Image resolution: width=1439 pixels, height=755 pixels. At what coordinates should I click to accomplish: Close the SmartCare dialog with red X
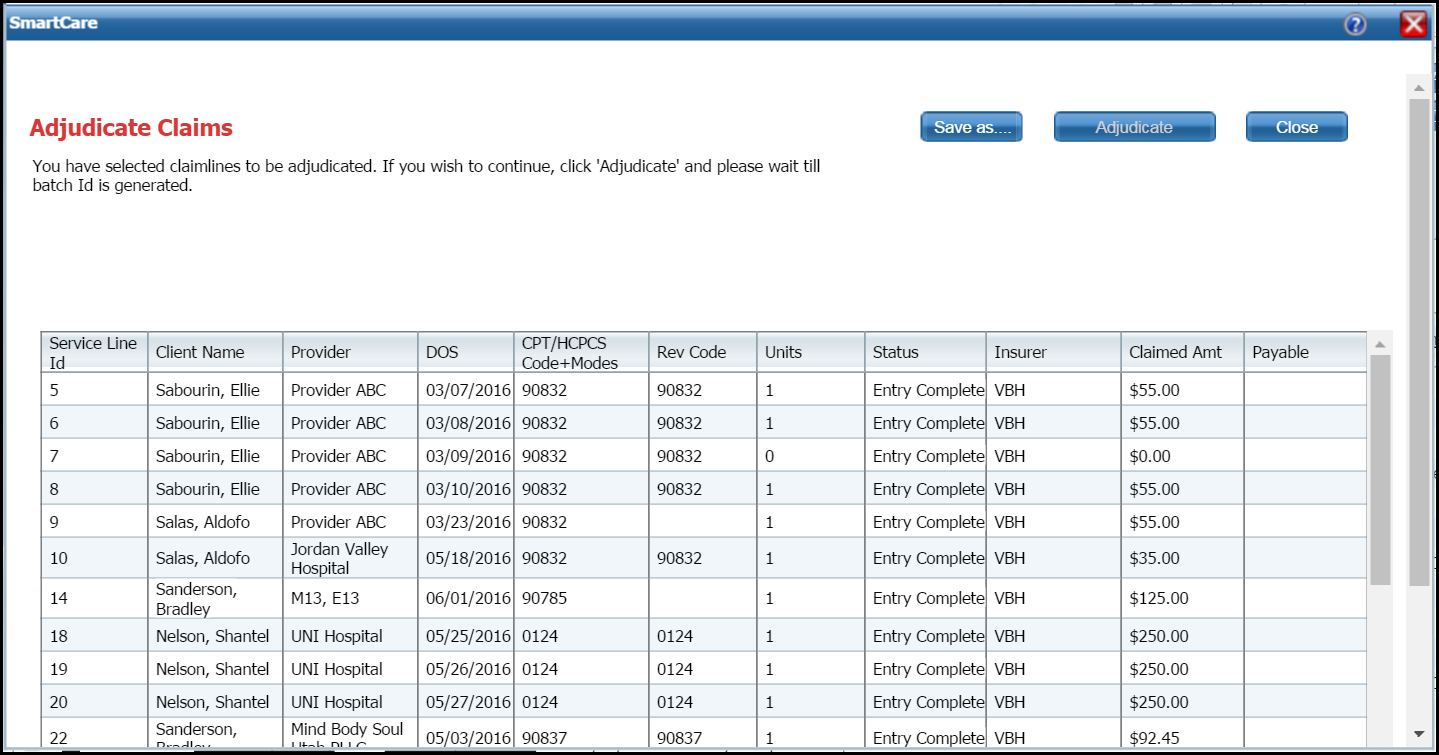coord(1414,24)
